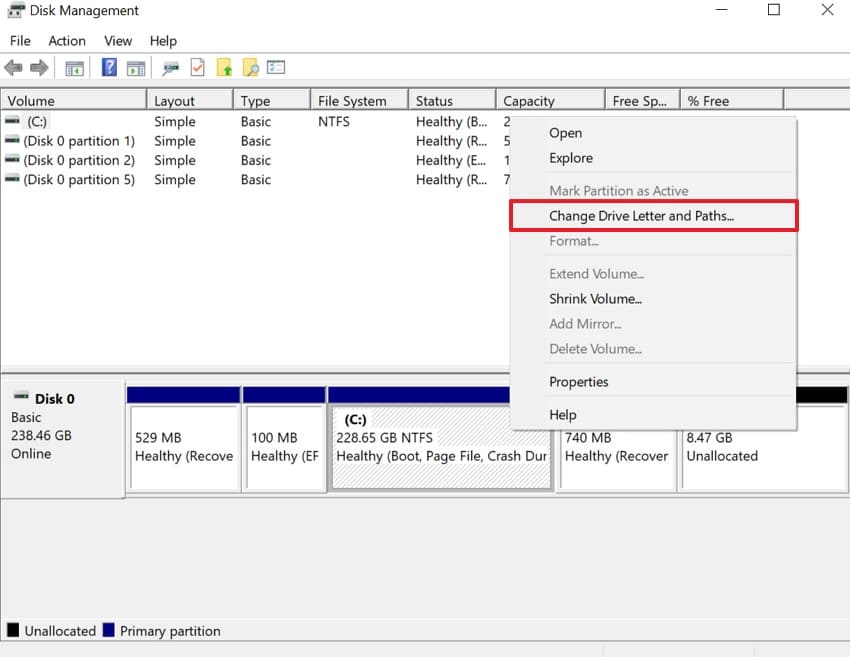Click the greyed Delete Volume entry
850x657 pixels.
pos(653,349)
